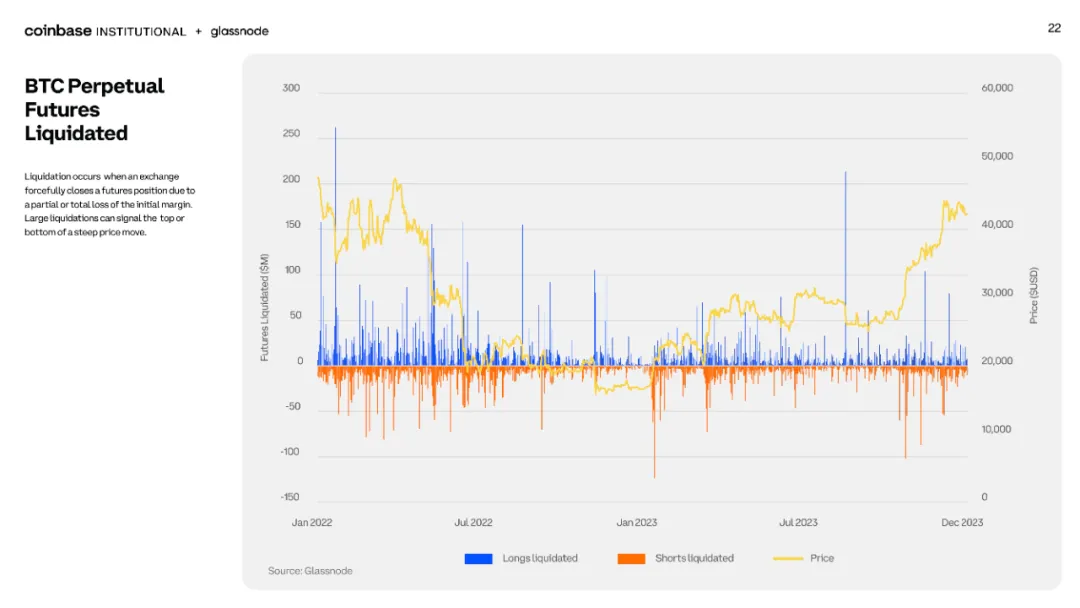This screenshot has width=1080, height=608.
Task: Click the "Futures Liquidated ($M)" left axis title
Action: pyautogui.click(x=264, y=307)
